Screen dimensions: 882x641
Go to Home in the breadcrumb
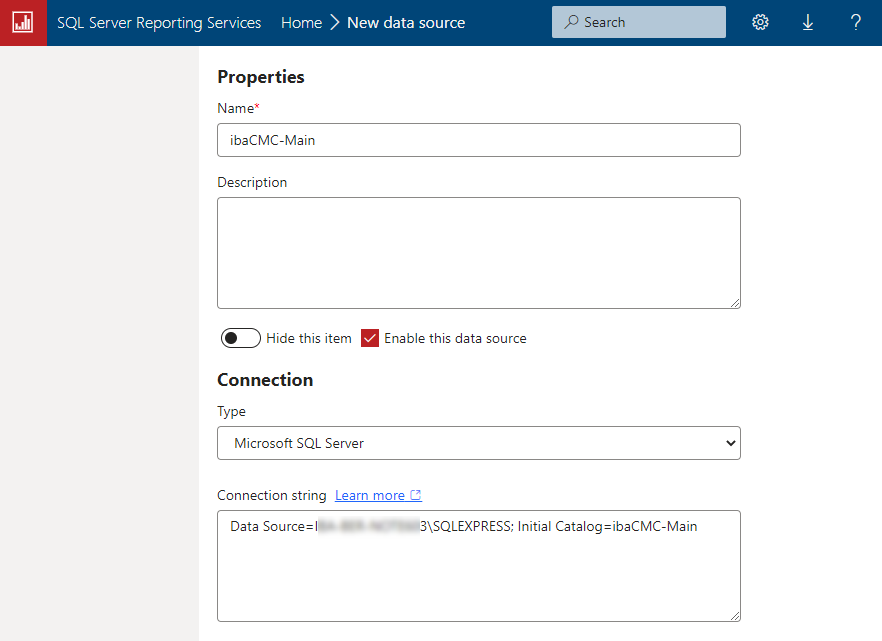tap(301, 22)
